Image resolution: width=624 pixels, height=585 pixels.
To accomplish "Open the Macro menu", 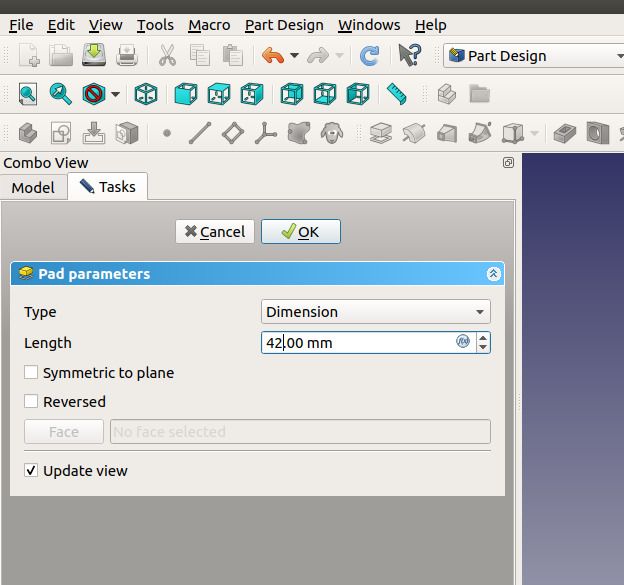I will coord(209,25).
